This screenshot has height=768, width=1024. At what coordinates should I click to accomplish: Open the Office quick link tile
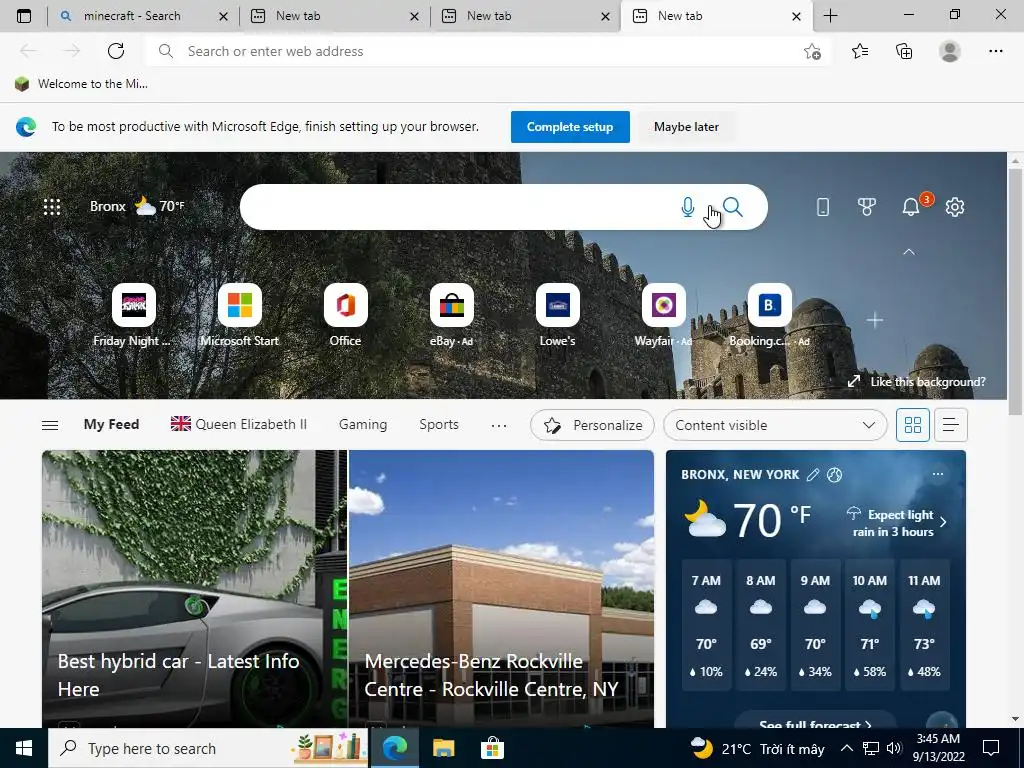pos(345,305)
